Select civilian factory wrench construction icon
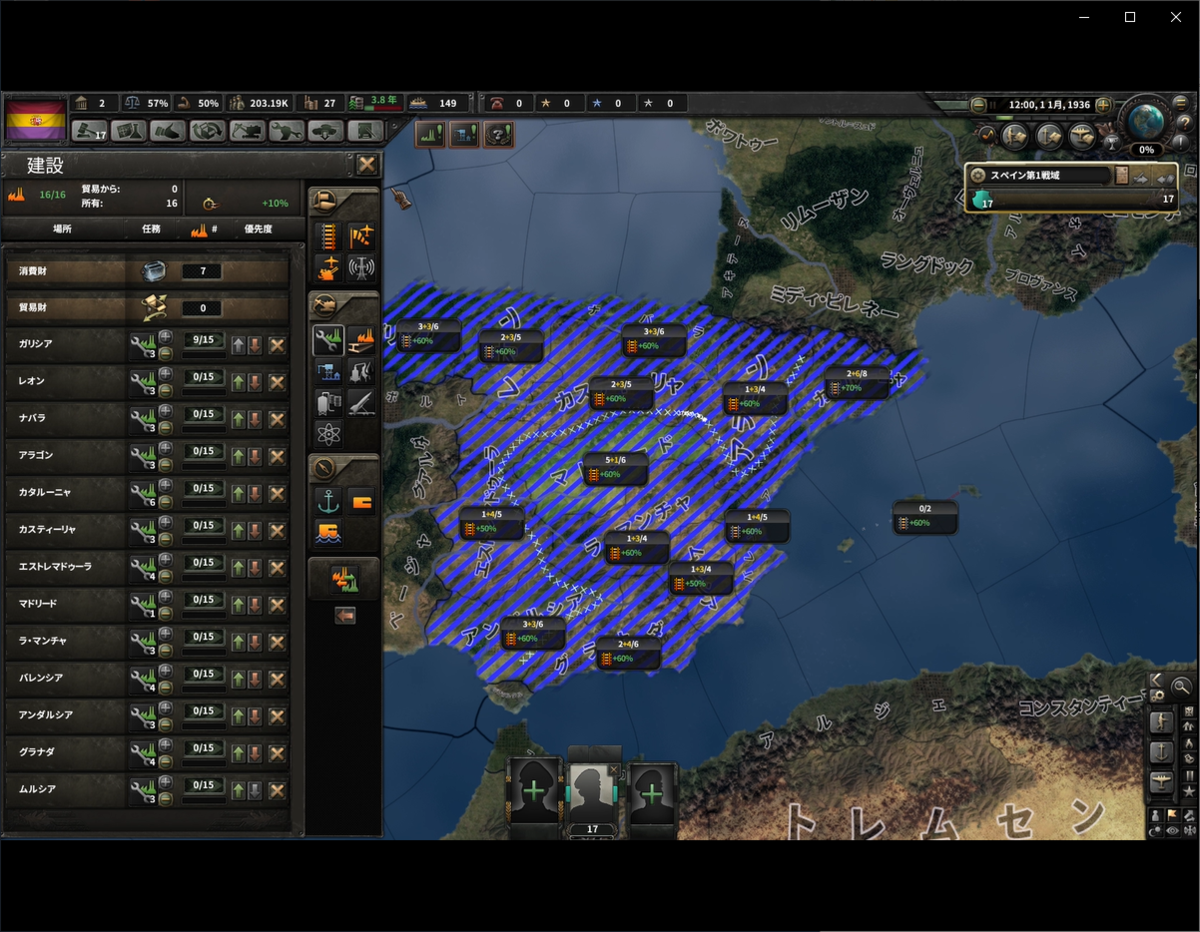Screen dimensions: 1200x932 click(x=329, y=340)
